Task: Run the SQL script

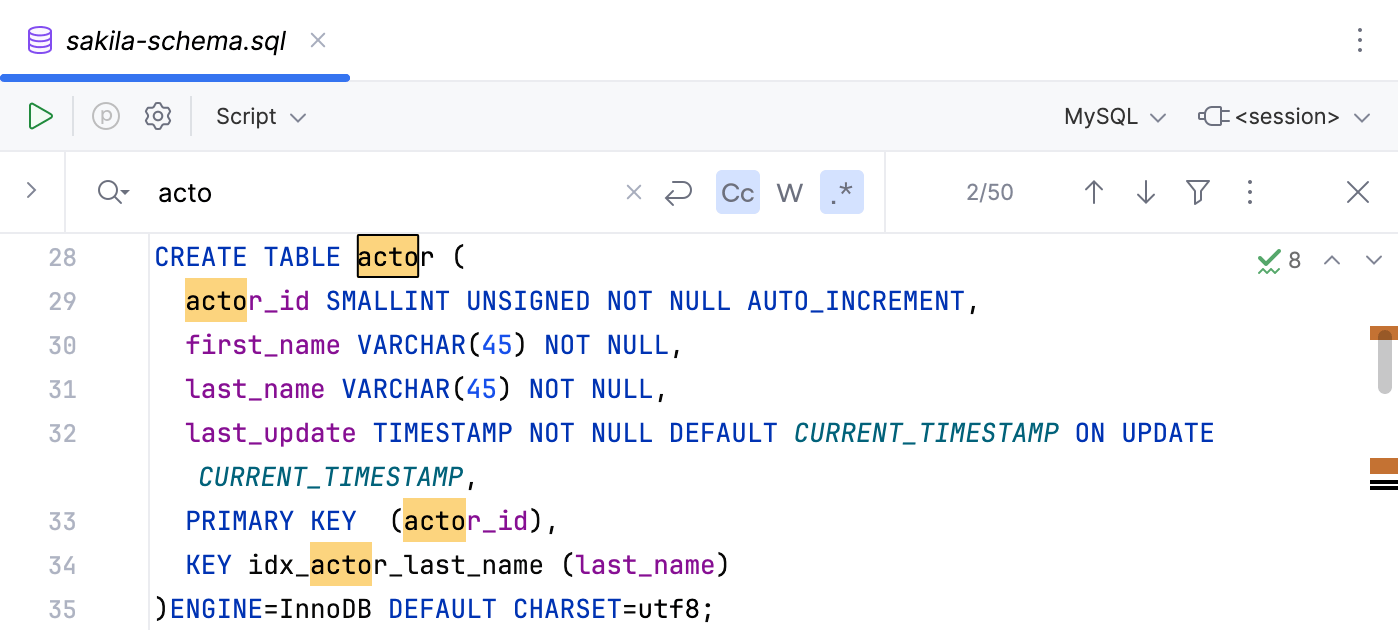Action: [41, 116]
